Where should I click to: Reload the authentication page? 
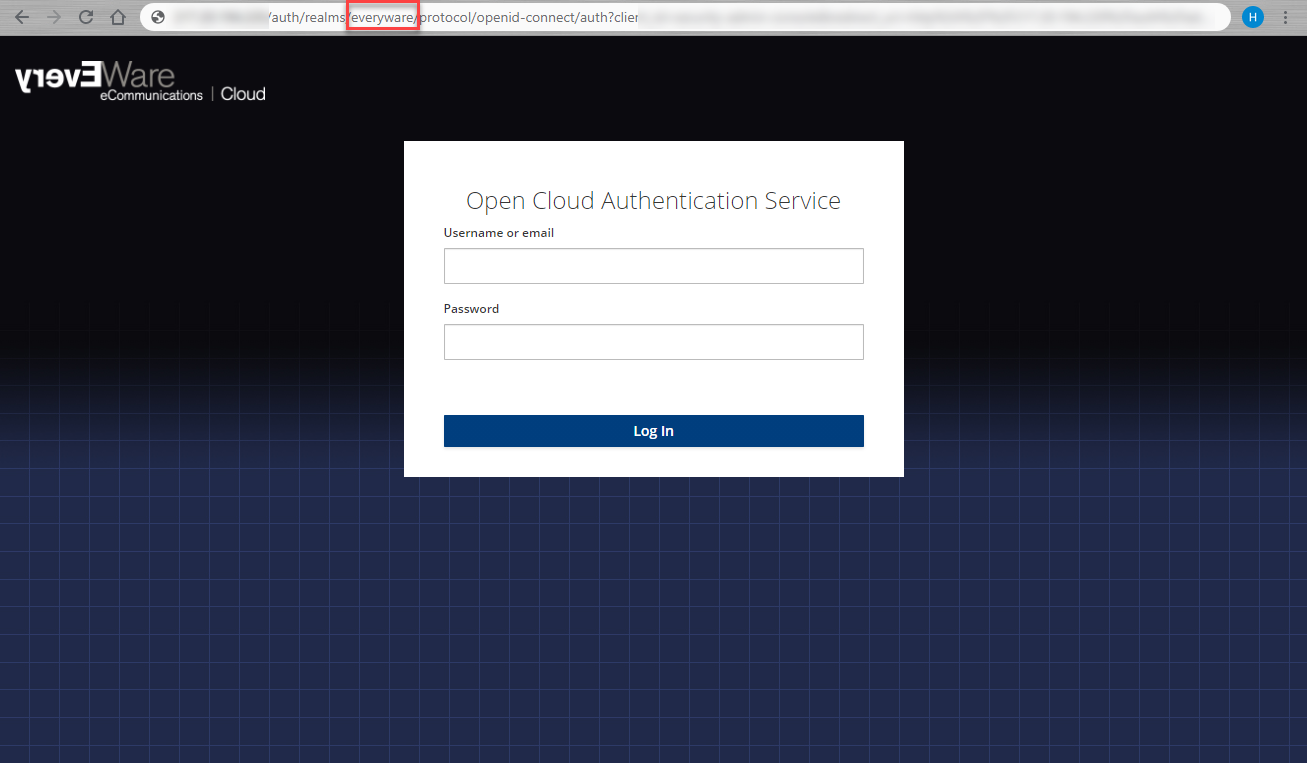[86, 17]
